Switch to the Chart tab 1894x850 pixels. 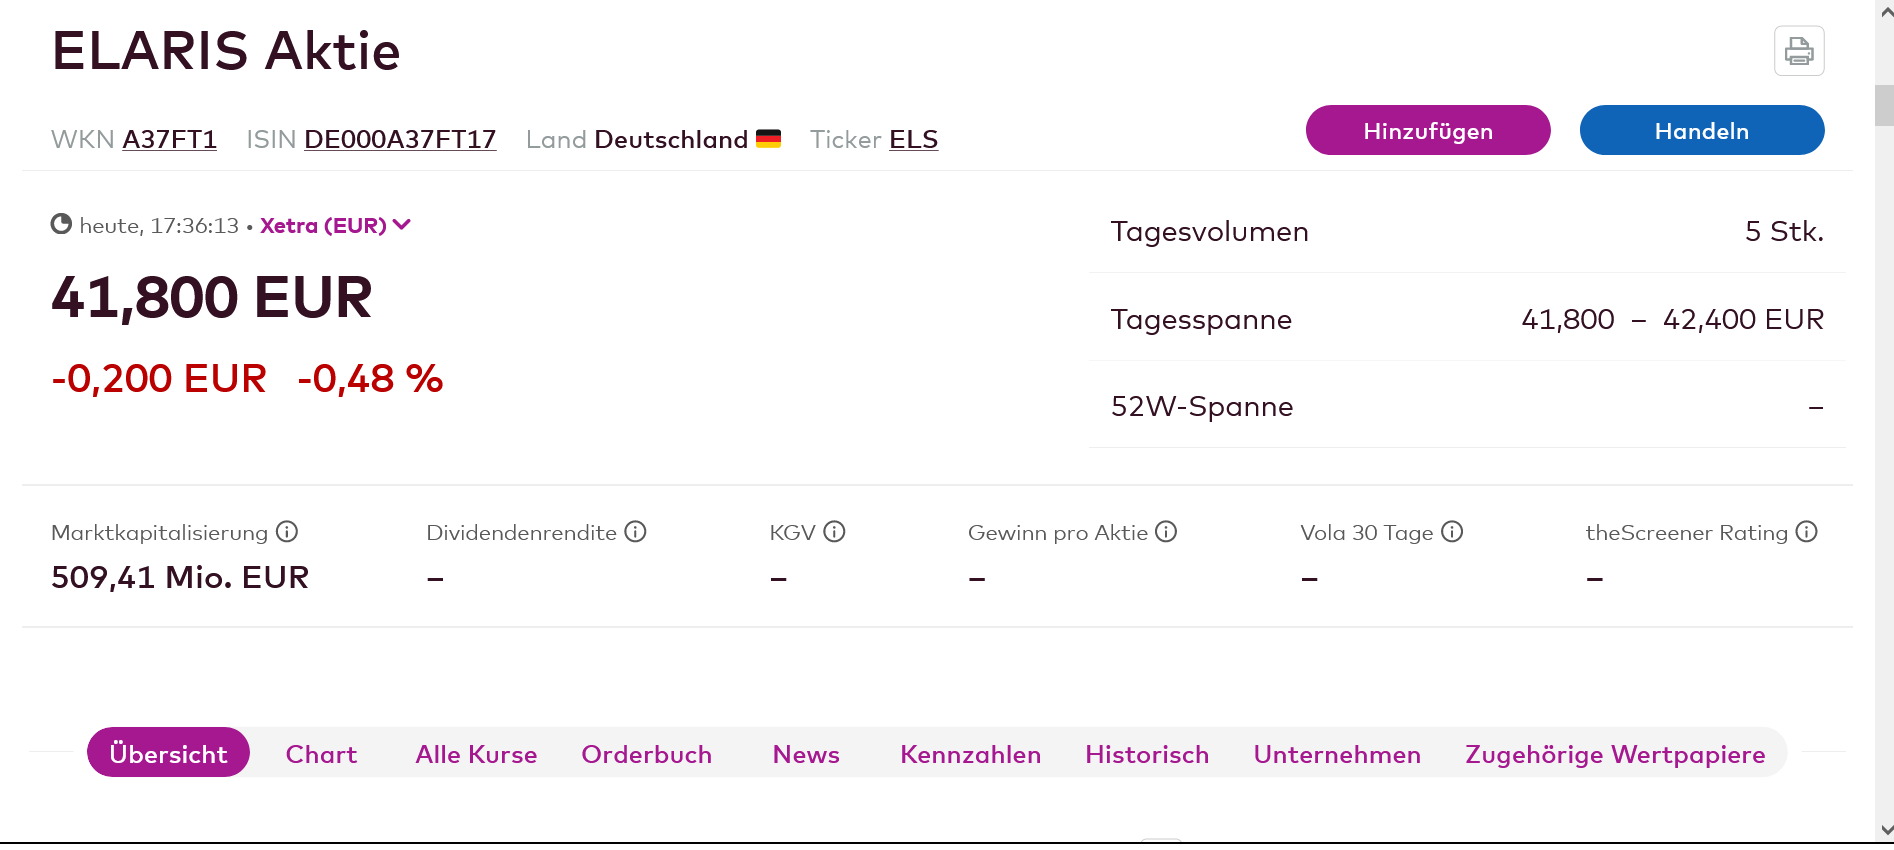point(321,754)
